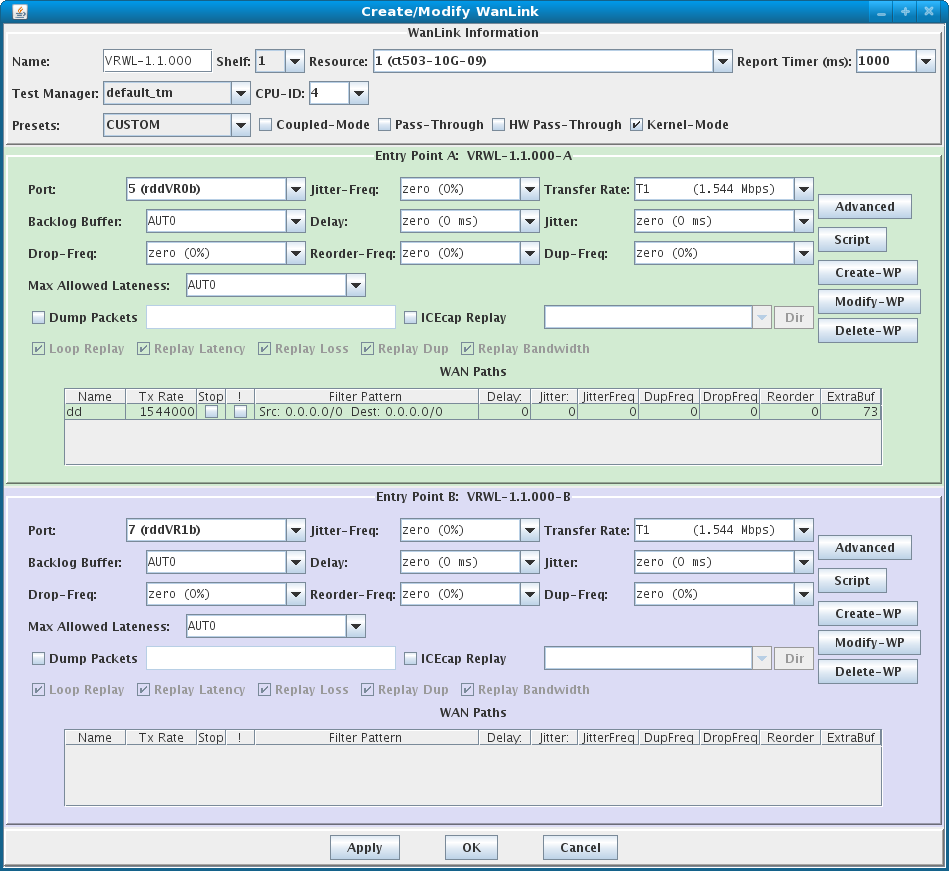Click Delete-WP in Entry Point A
This screenshot has height=871, width=949.
(x=868, y=330)
